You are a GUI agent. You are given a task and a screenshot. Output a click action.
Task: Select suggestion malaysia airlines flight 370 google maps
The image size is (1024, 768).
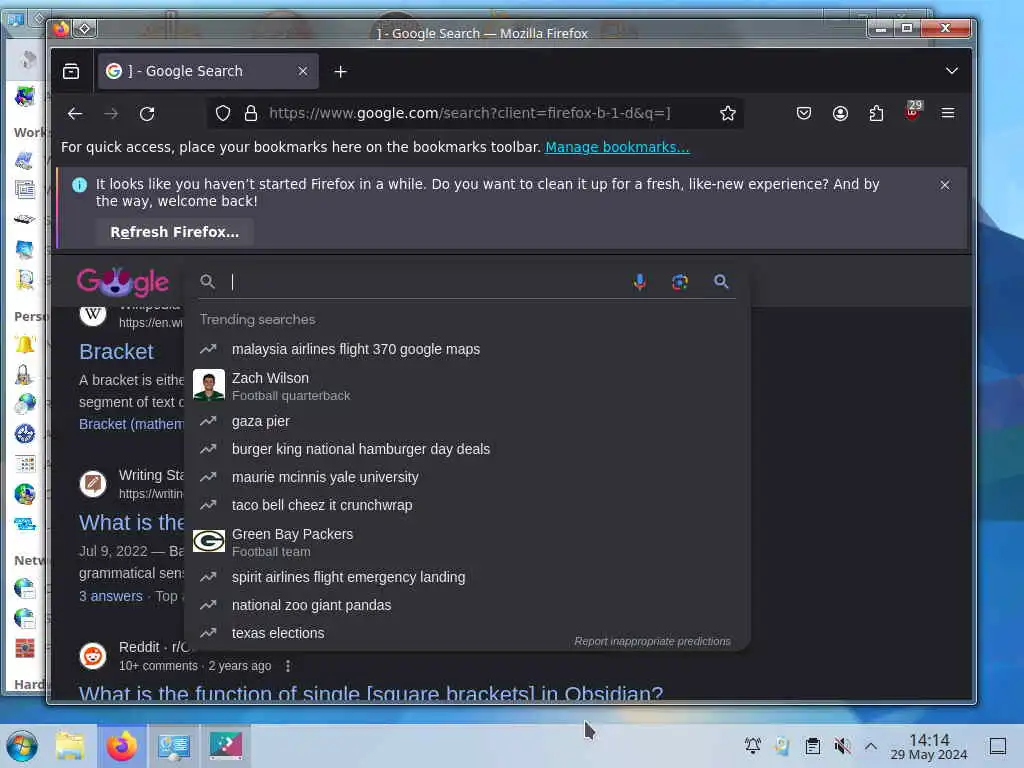[467, 349]
